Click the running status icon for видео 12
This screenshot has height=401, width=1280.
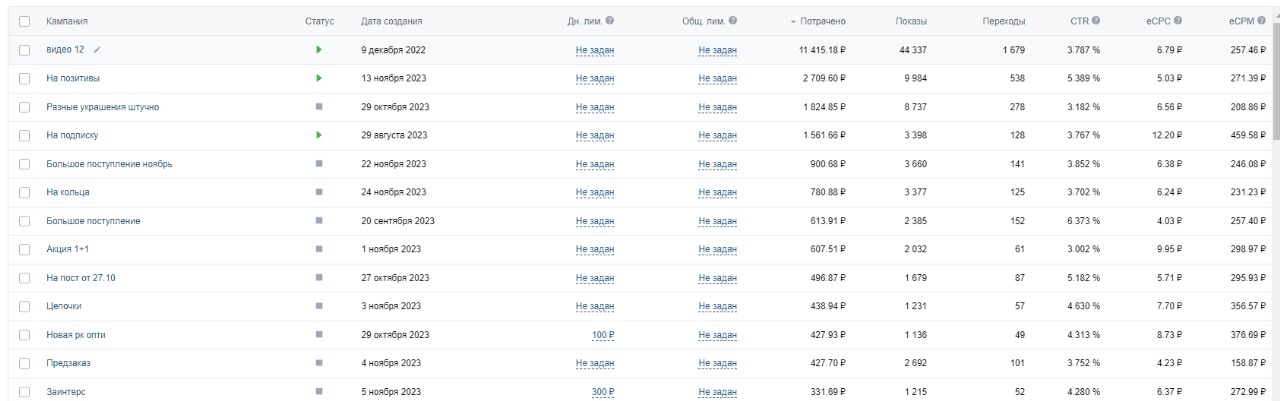[x=318, y=49]
